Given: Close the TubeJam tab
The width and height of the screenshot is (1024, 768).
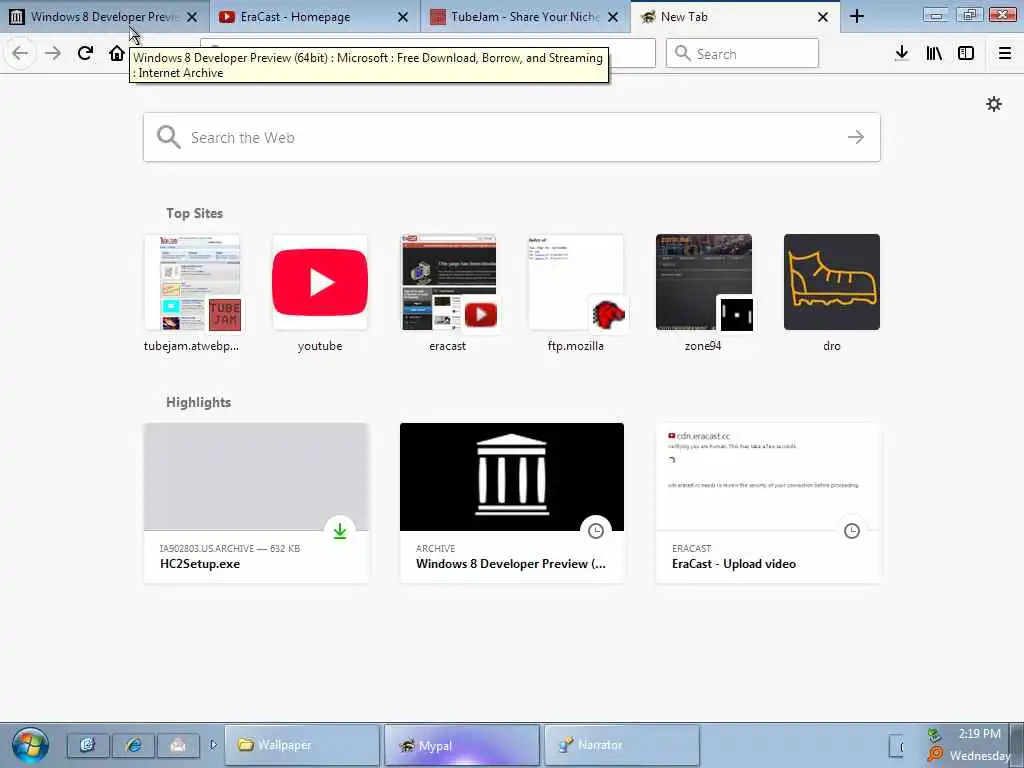Looking at the screenshot, I should (613, 17).
